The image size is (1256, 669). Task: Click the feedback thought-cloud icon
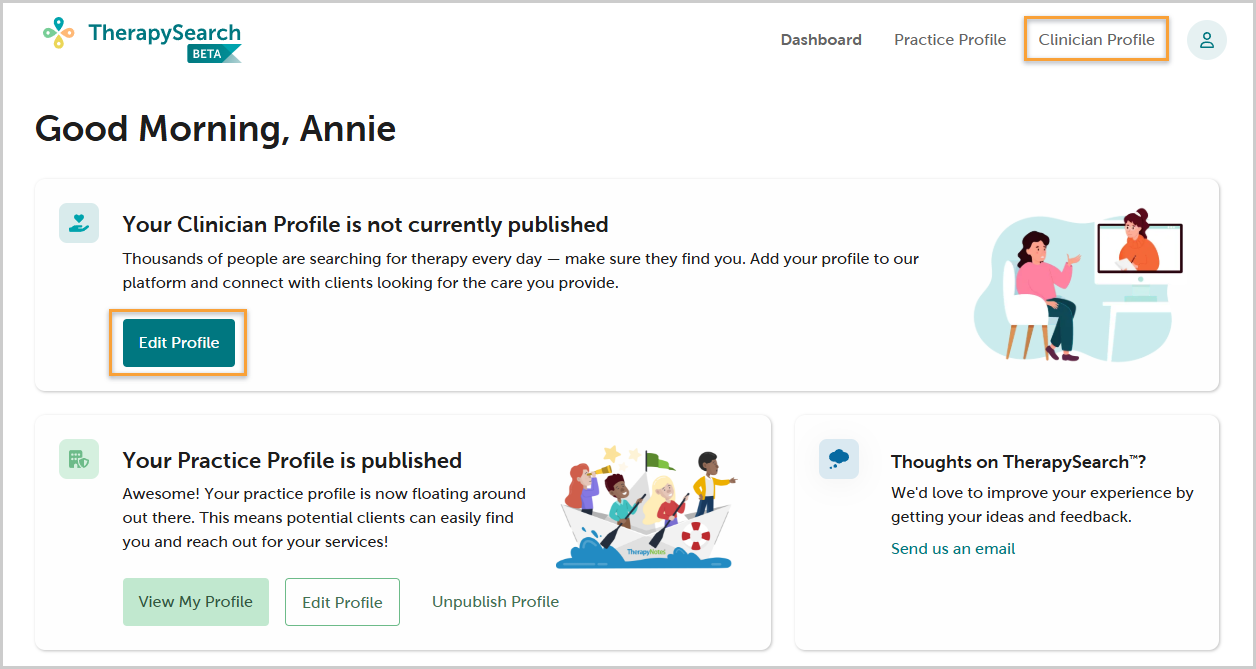coord(838,459)
